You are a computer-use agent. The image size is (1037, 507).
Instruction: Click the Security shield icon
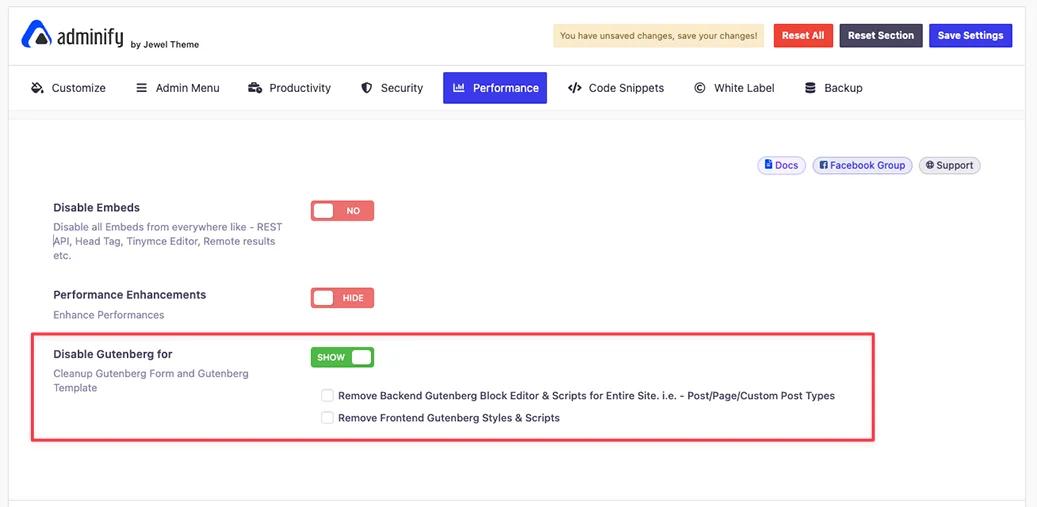pyautogui.click(x=366, y=88)
